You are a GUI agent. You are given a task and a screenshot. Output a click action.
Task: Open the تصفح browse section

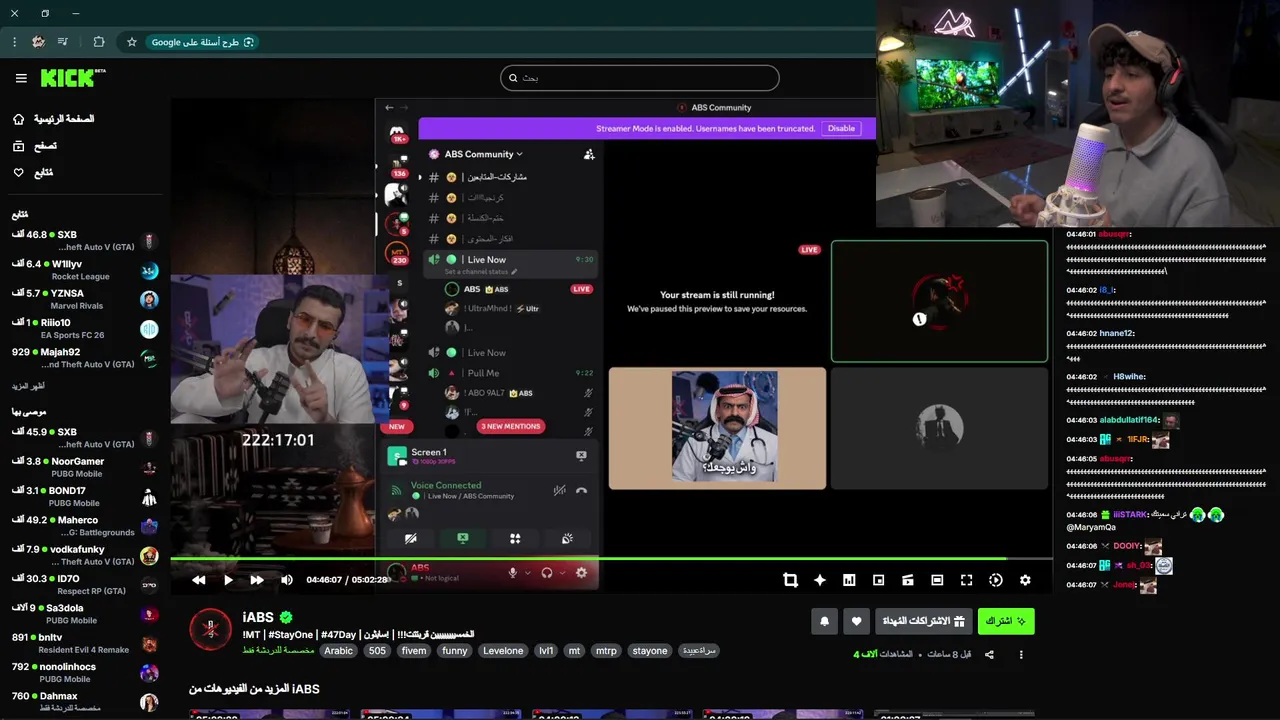pyautogui.click(x=35, y=146)
